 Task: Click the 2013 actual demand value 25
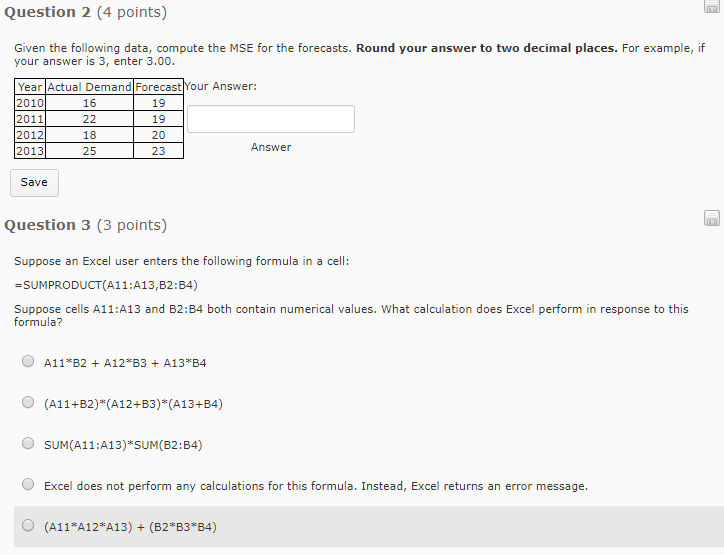pyautogui.click(x=90, y=151)
